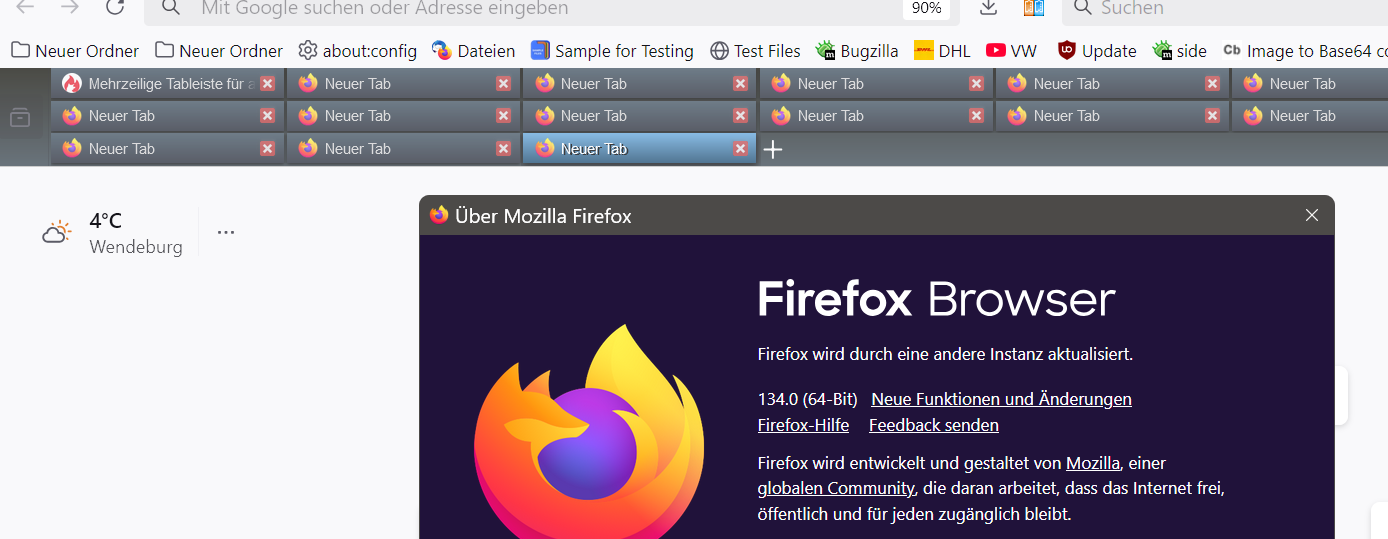The height and width of the screenshot is (539, 1388).
Task: Follow the Mozilla link
Action: 1093,463
